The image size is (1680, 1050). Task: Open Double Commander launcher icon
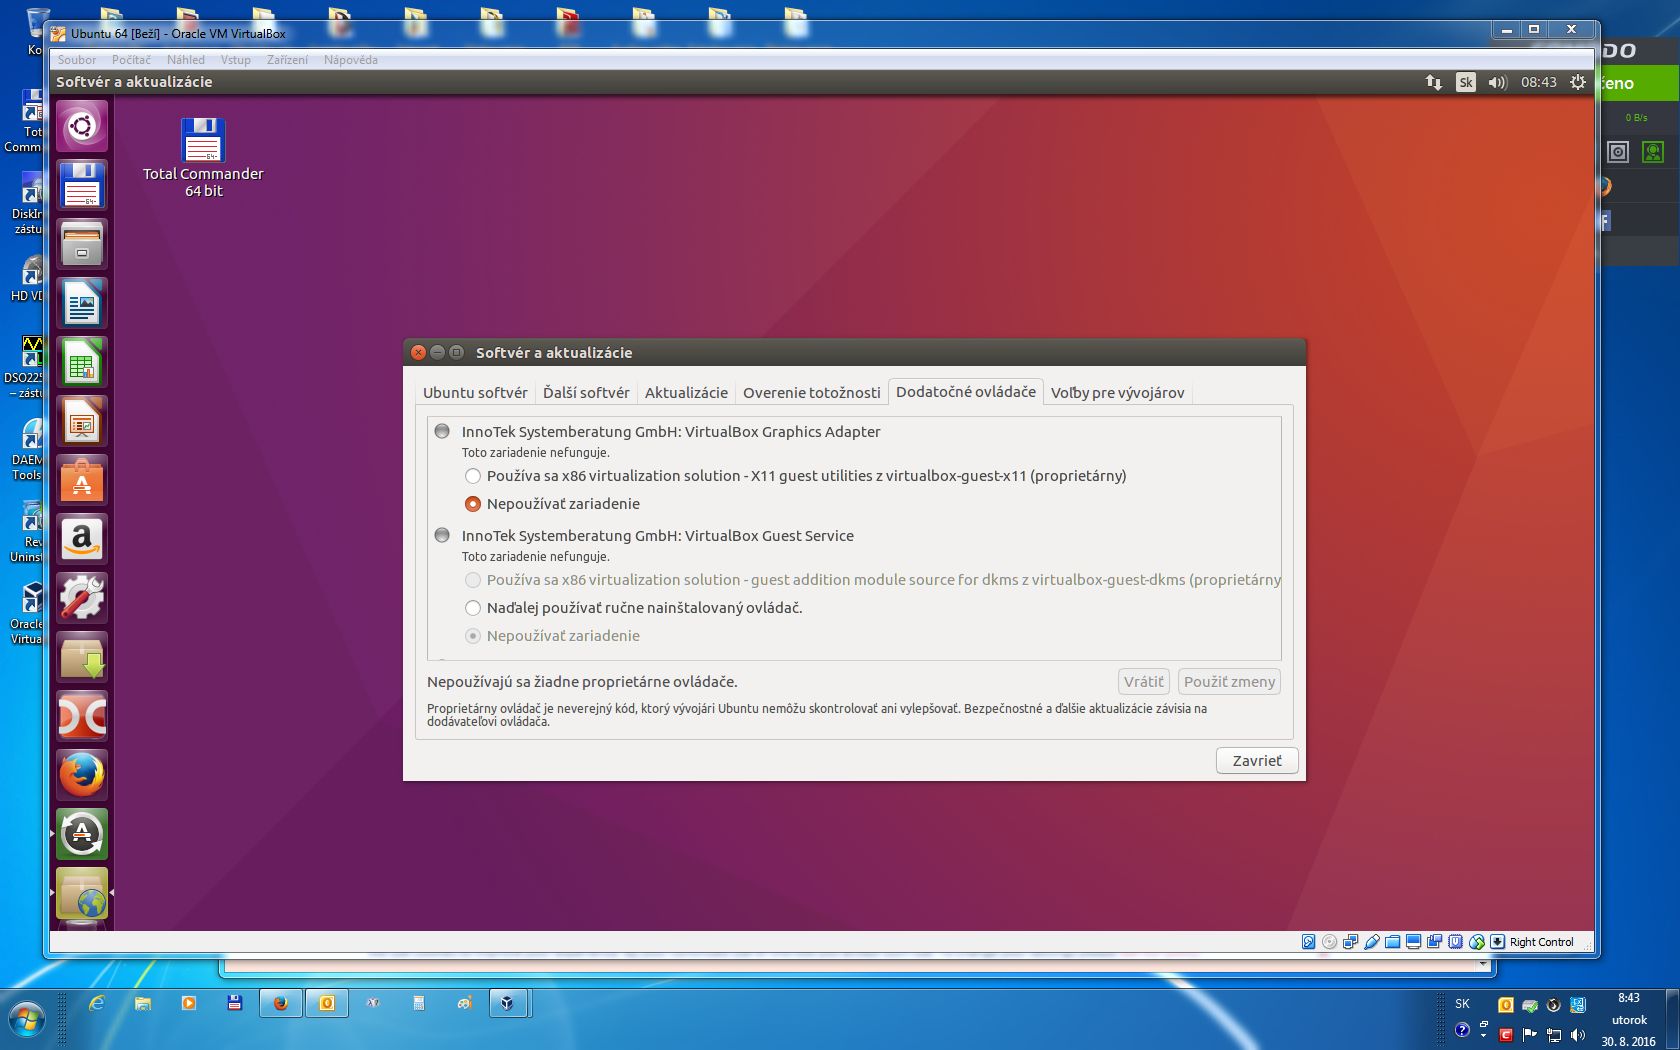click(x=82, y=716)
